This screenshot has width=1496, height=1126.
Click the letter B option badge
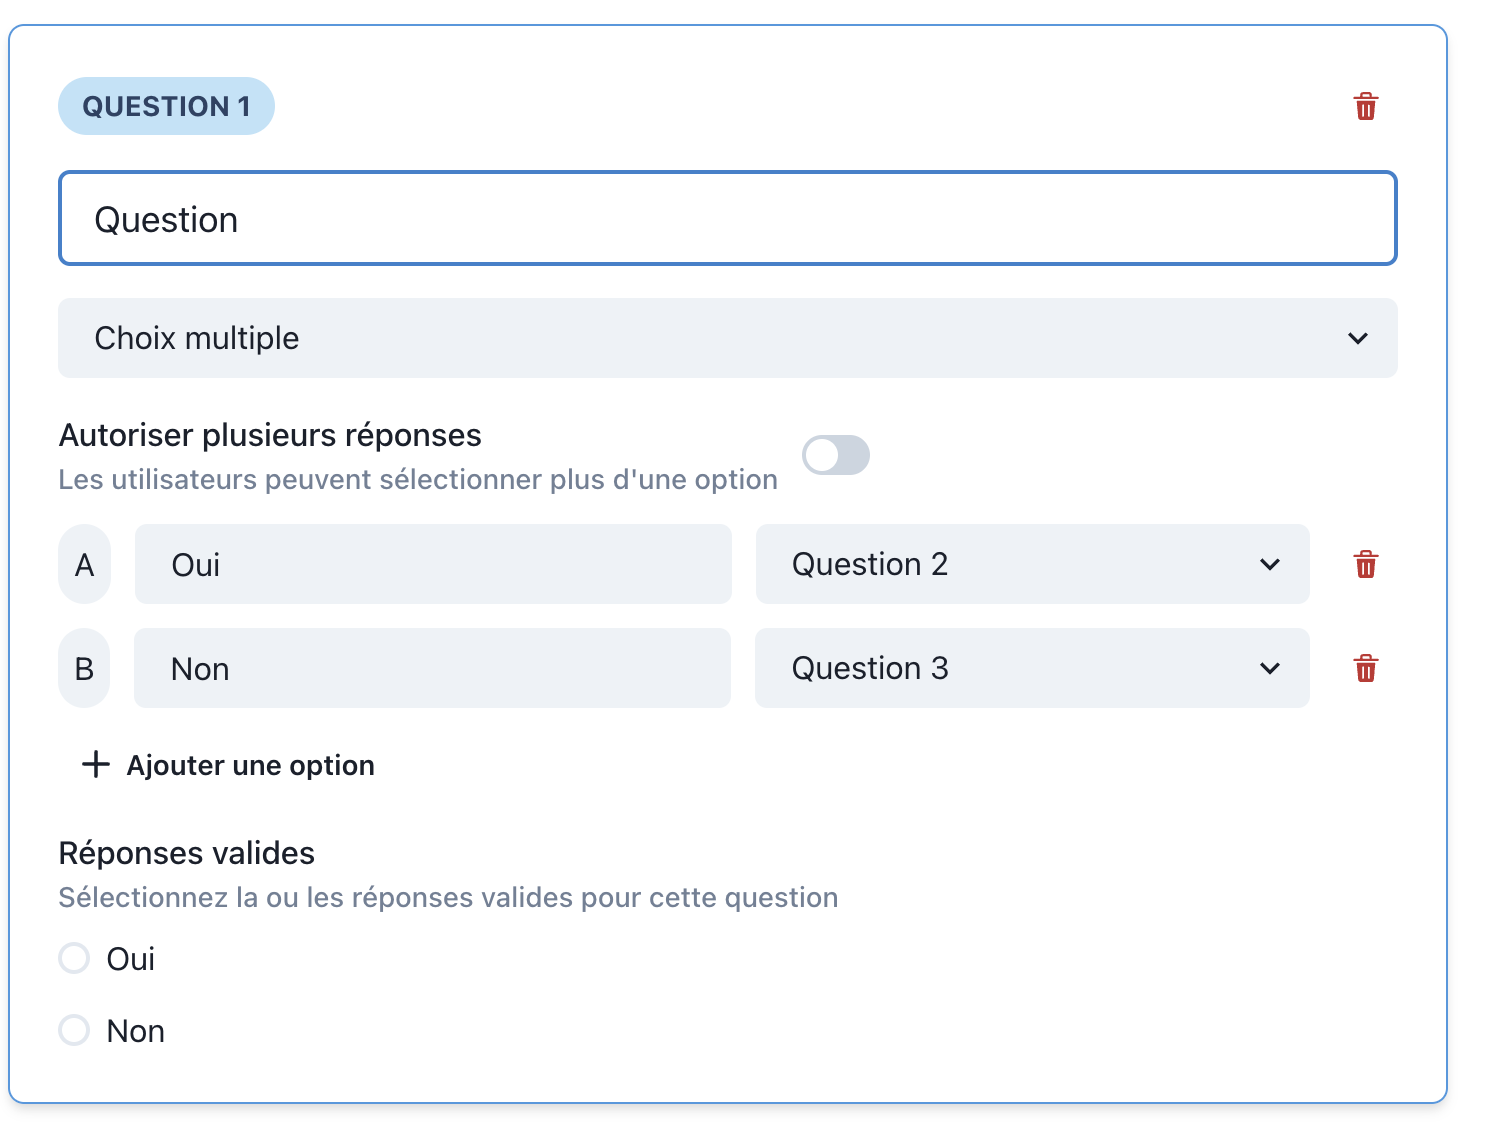point(85,668)
